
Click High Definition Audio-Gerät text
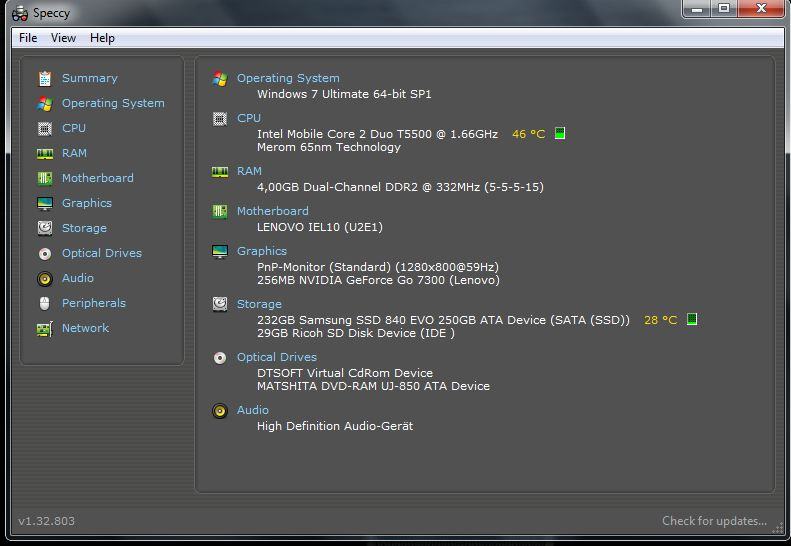point(335,426)
